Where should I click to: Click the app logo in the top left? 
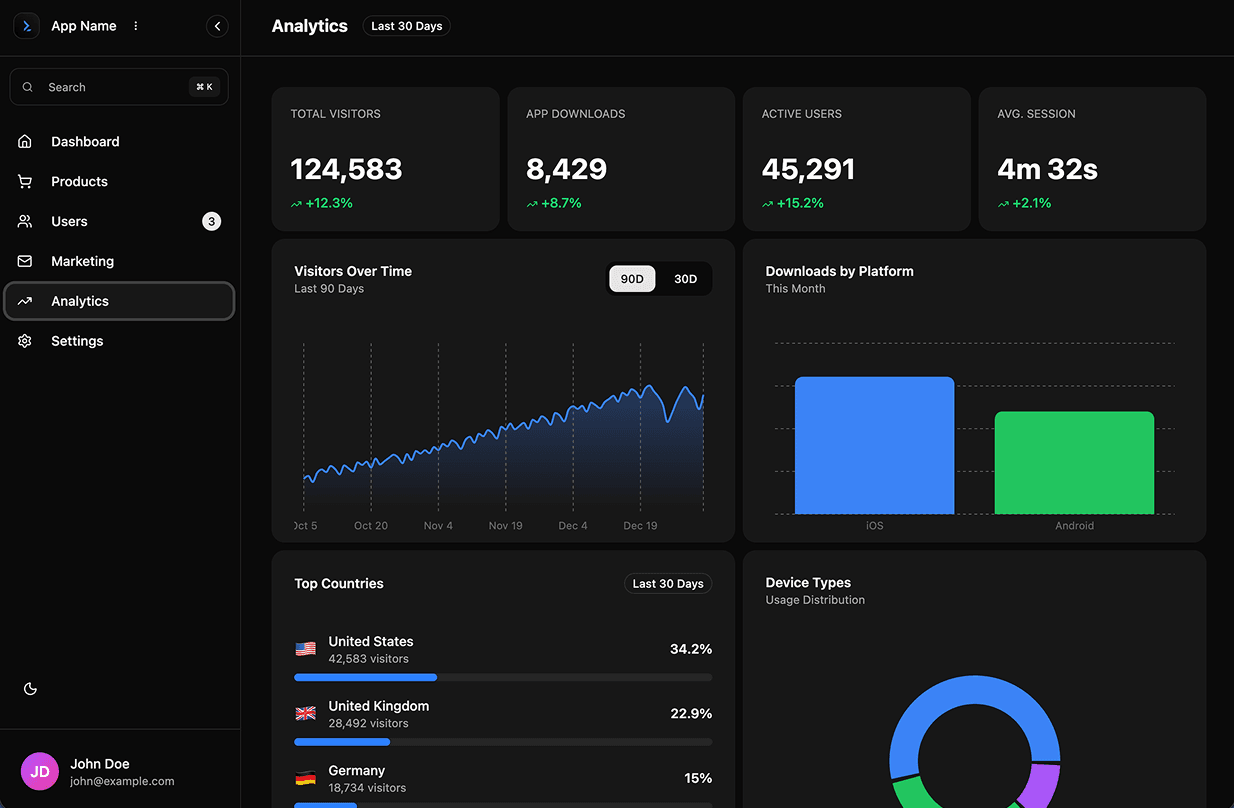coord(26,25)
